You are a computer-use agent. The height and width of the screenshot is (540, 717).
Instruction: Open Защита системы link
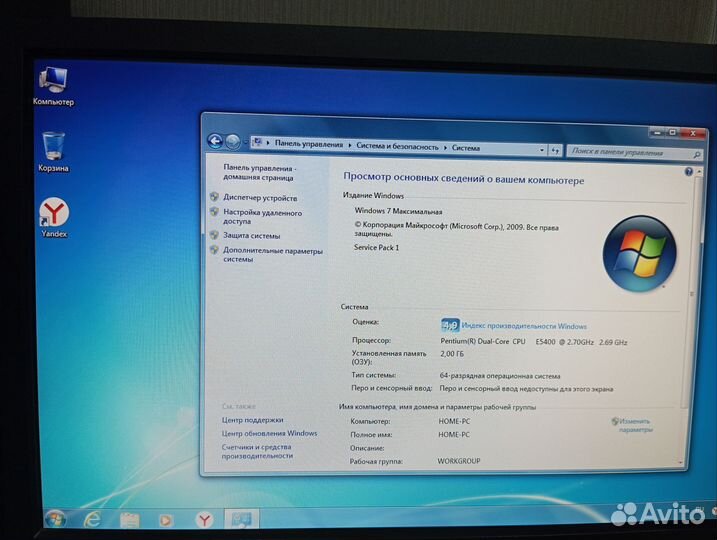[x=251, y=235]
